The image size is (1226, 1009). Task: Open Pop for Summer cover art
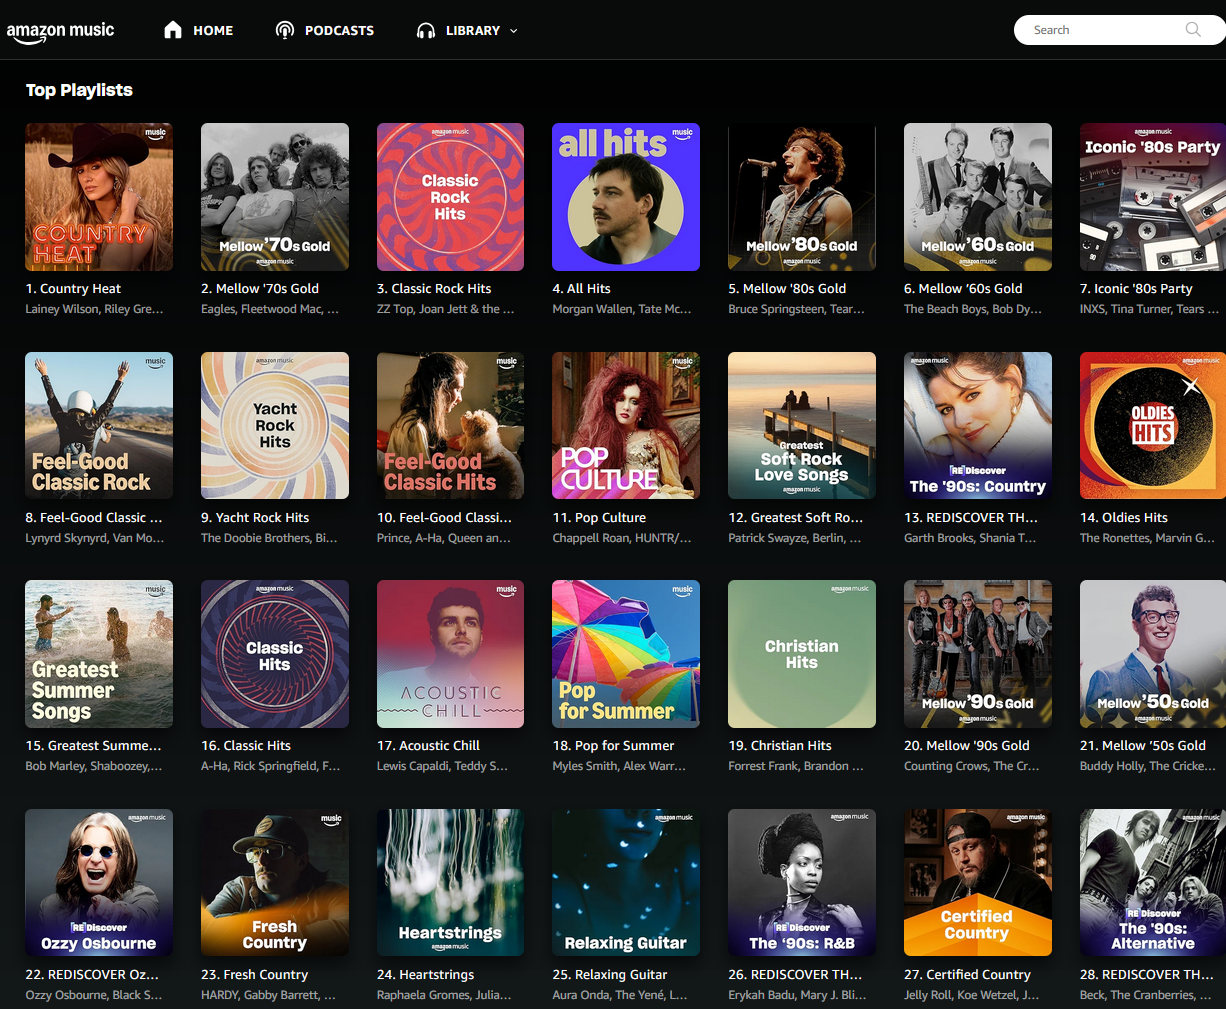pos(626,654)
